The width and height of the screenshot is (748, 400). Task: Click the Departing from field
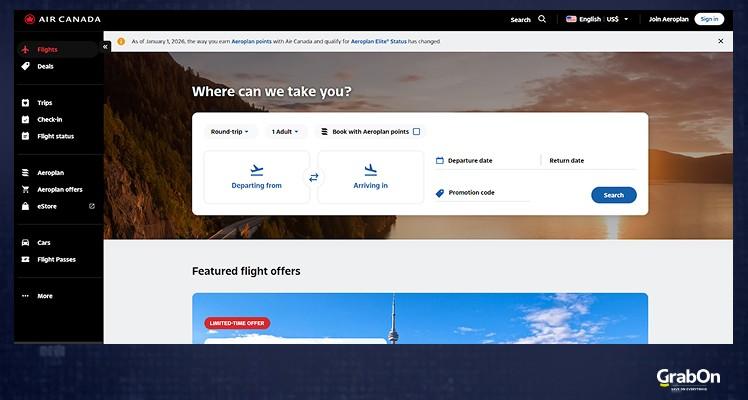click(x=257, y=177)
